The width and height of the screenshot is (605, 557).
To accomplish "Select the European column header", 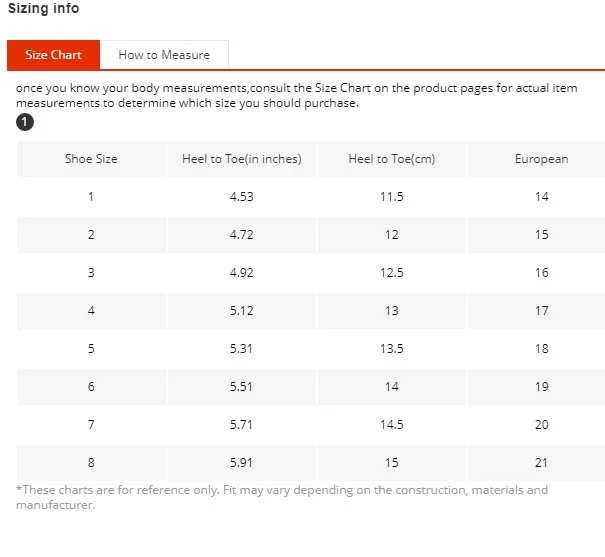I will [x=541, y=159].
